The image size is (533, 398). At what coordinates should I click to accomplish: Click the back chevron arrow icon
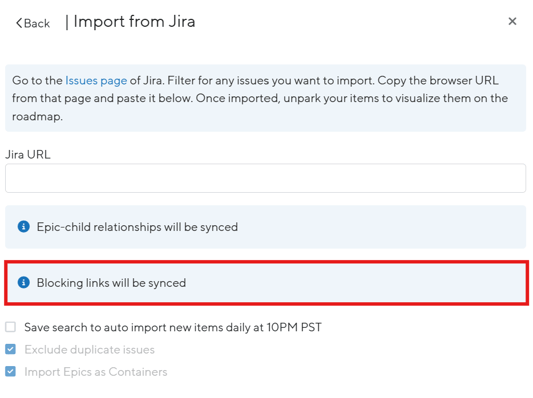coord(19,23)
